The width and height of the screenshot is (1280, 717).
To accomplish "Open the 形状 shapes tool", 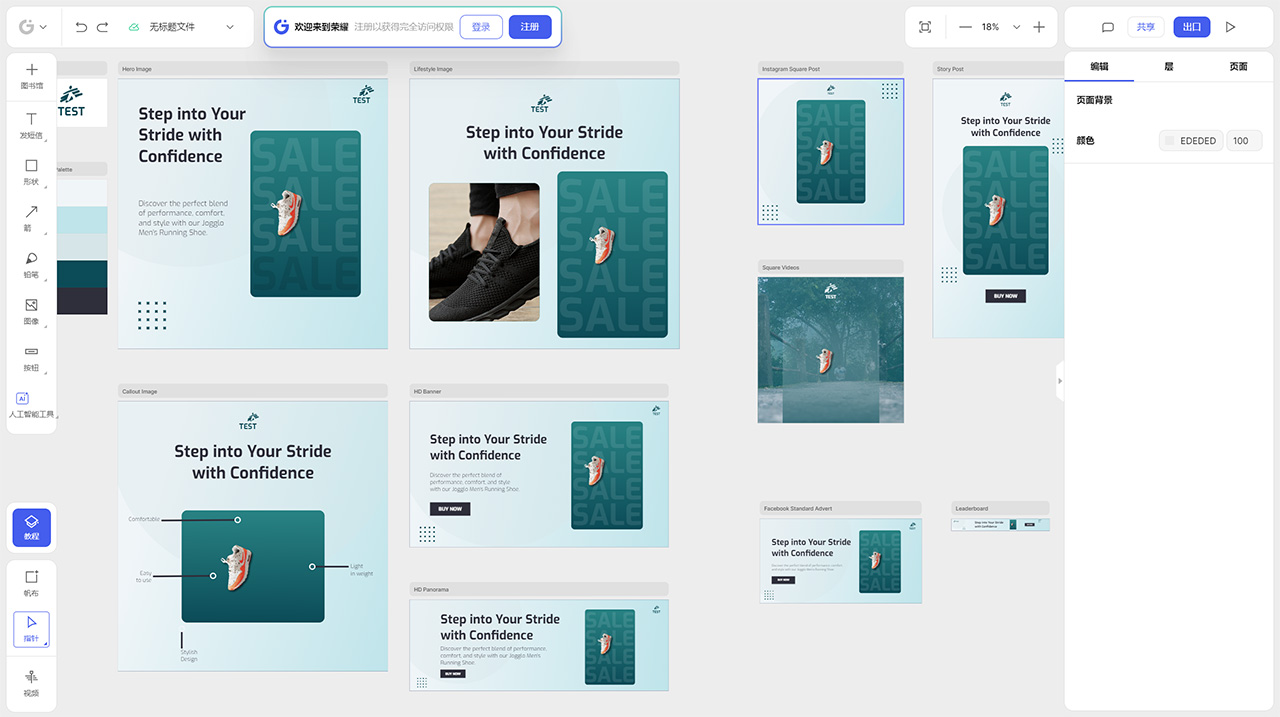I will [x=31, y=166].
